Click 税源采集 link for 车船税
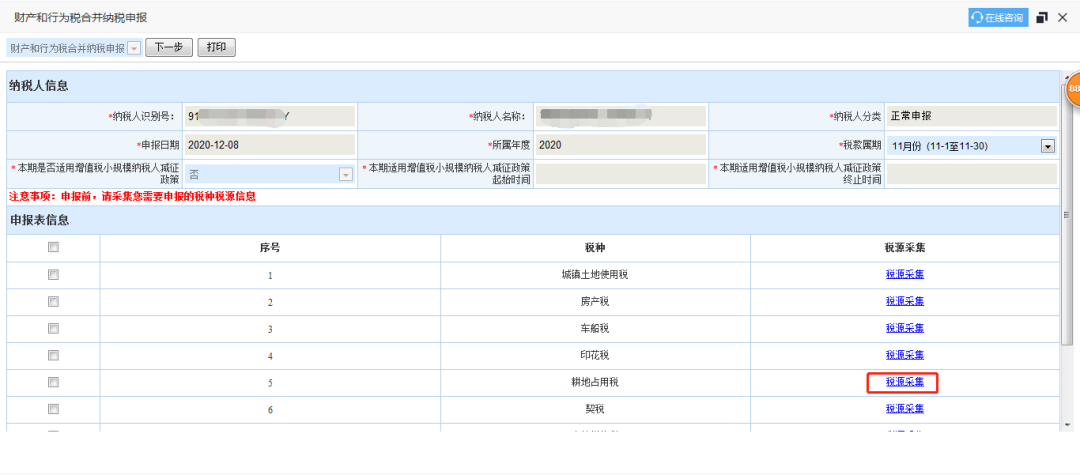 click(x=904, y=328)
